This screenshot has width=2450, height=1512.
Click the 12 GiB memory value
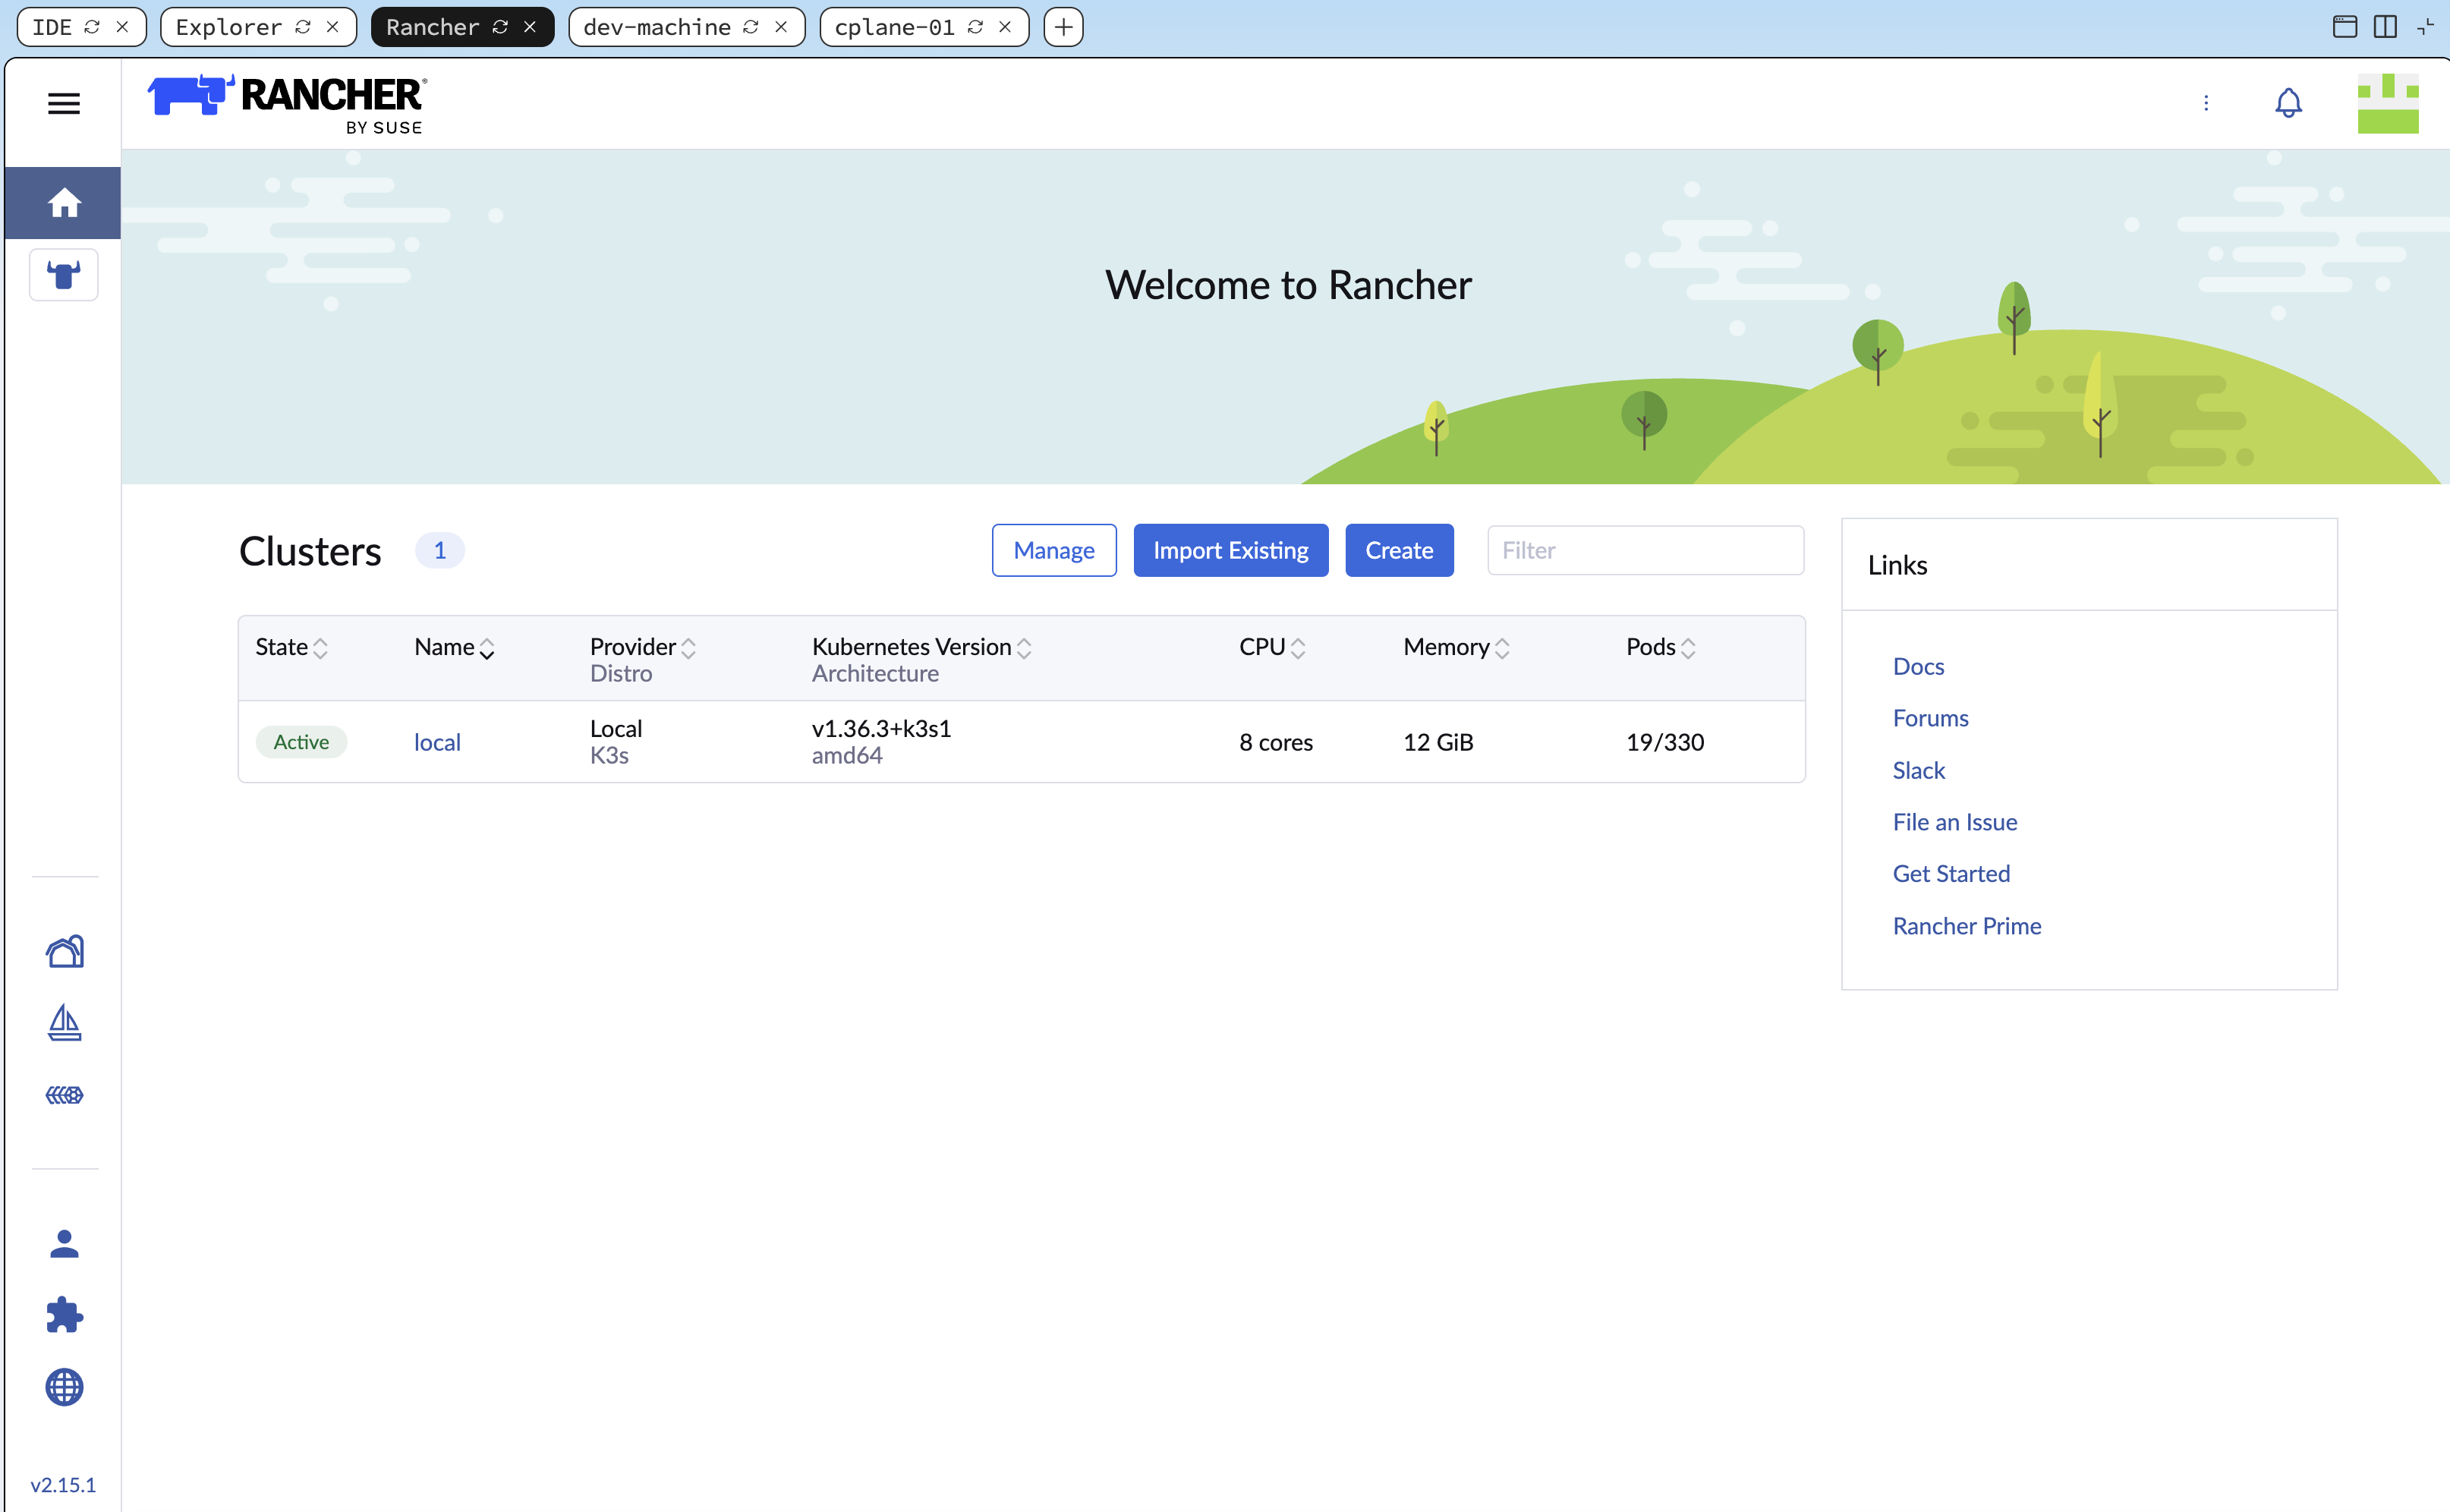point(1438,742)
